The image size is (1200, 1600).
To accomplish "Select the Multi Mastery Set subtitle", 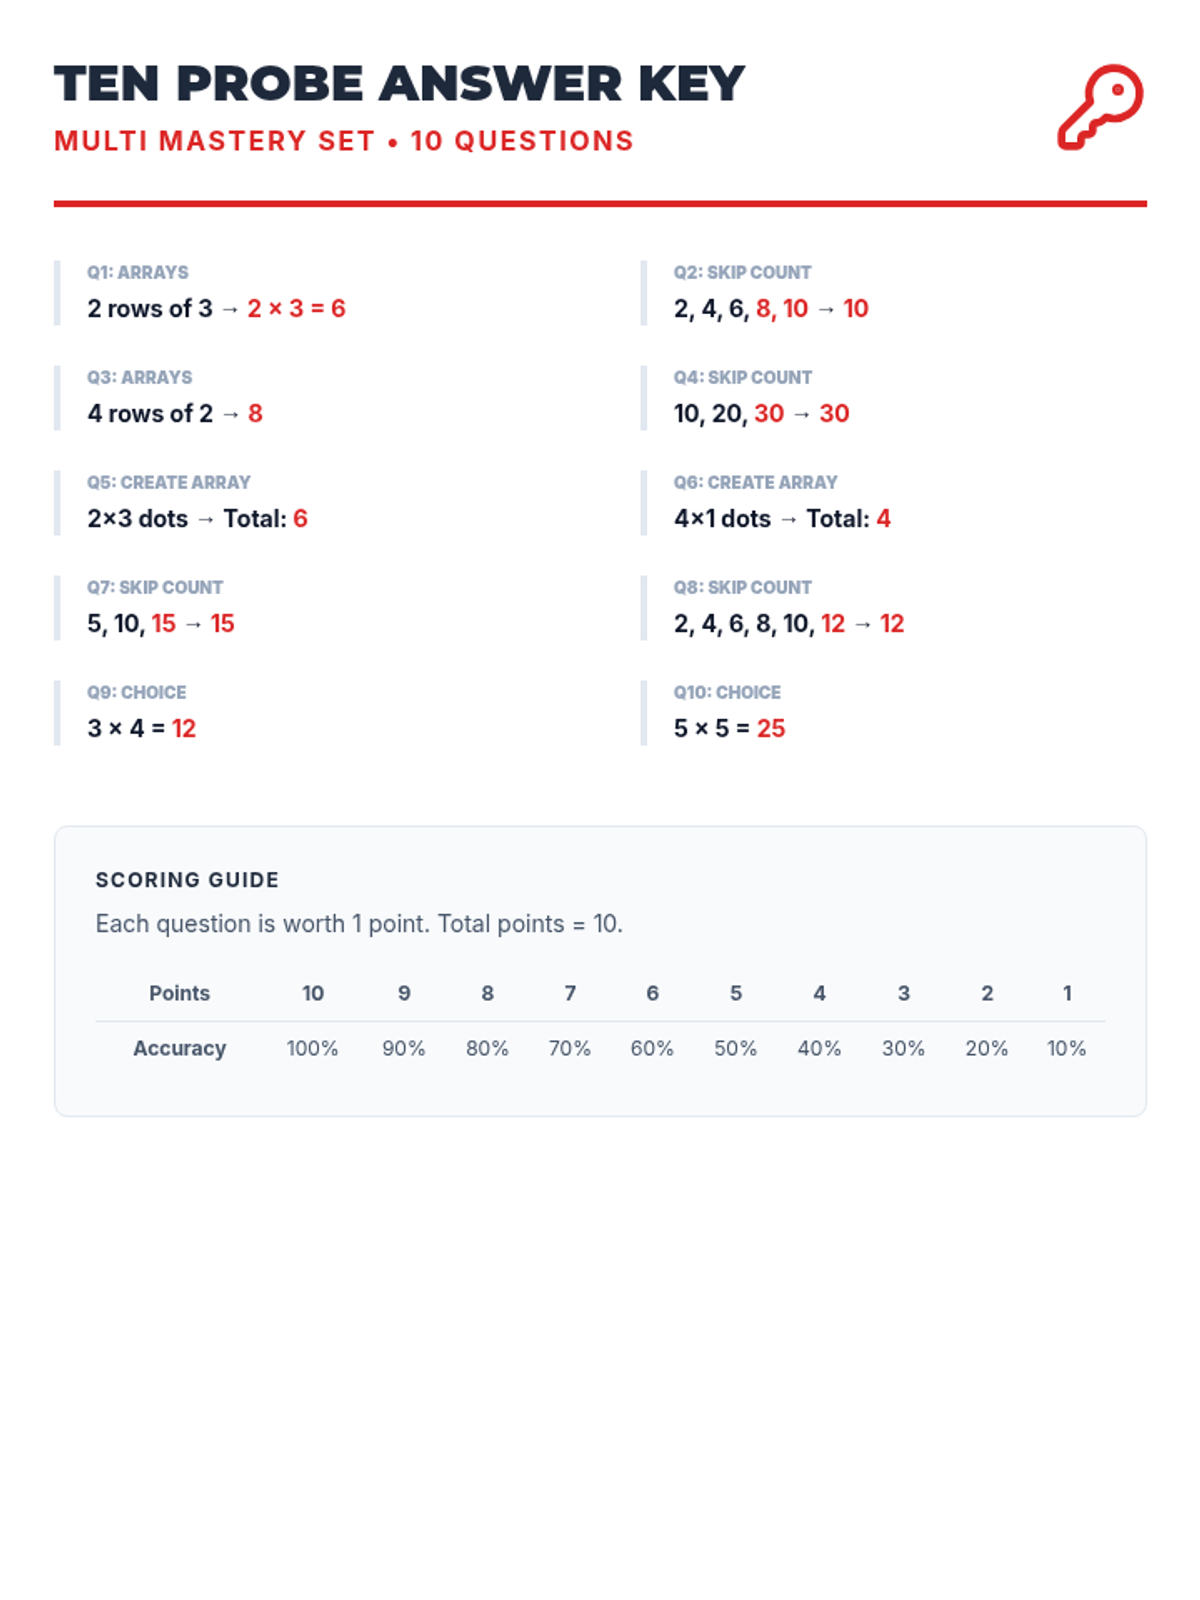I will 343,141.
